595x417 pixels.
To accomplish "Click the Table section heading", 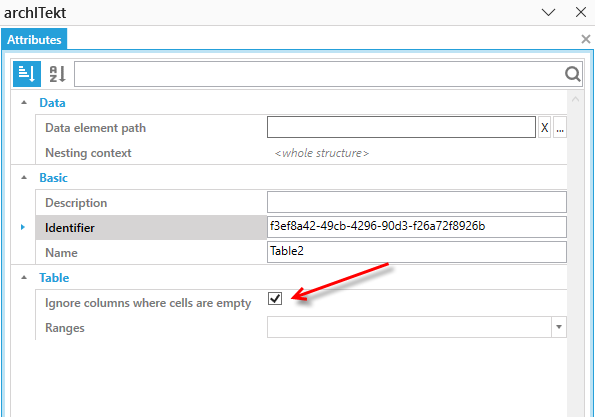I will click(54, 278).
